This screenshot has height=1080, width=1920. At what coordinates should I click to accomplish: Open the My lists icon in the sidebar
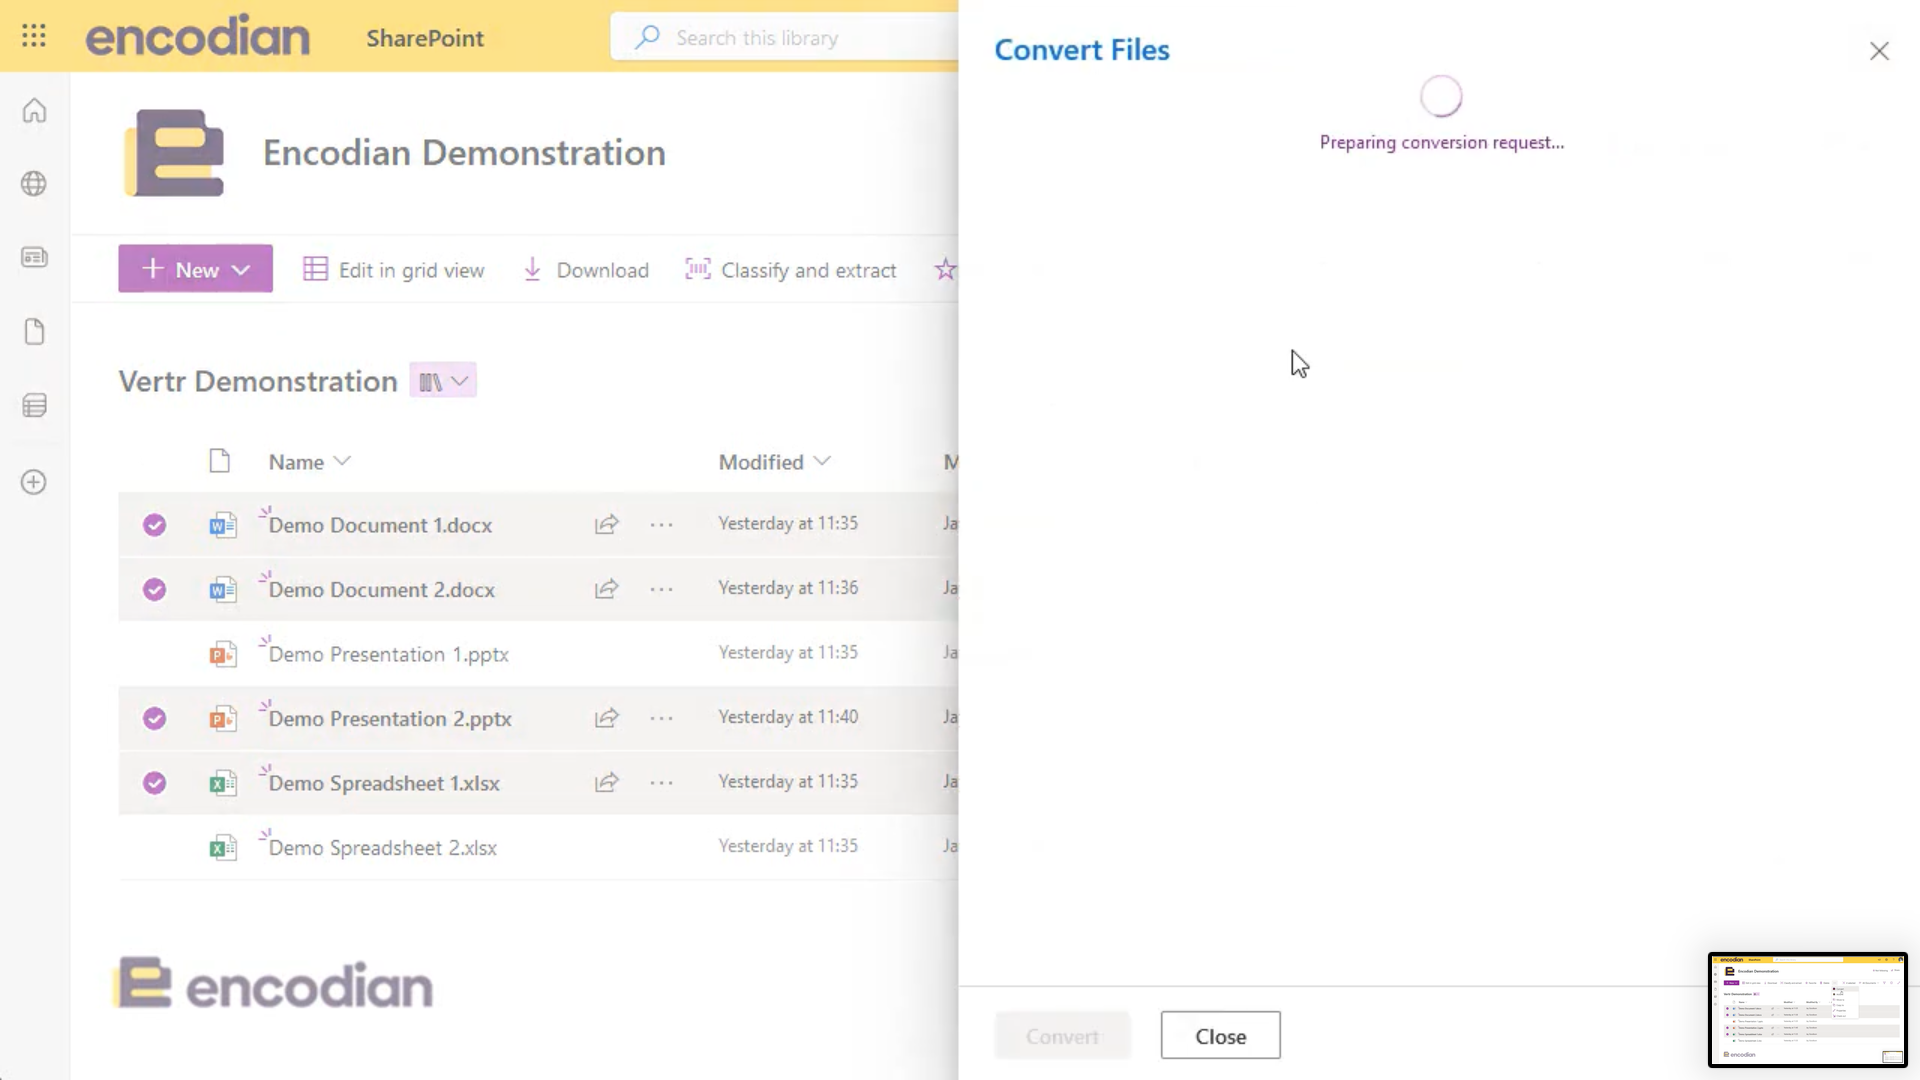(34, 406)
